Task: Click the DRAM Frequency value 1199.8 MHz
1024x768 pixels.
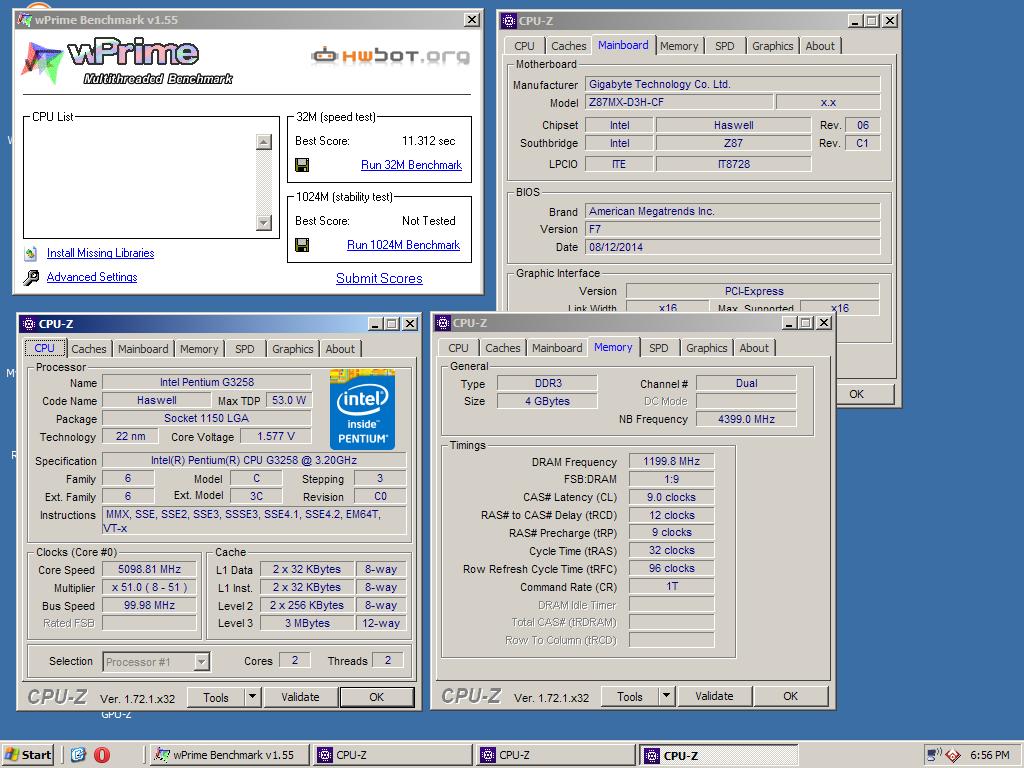Action: [671, 462]
